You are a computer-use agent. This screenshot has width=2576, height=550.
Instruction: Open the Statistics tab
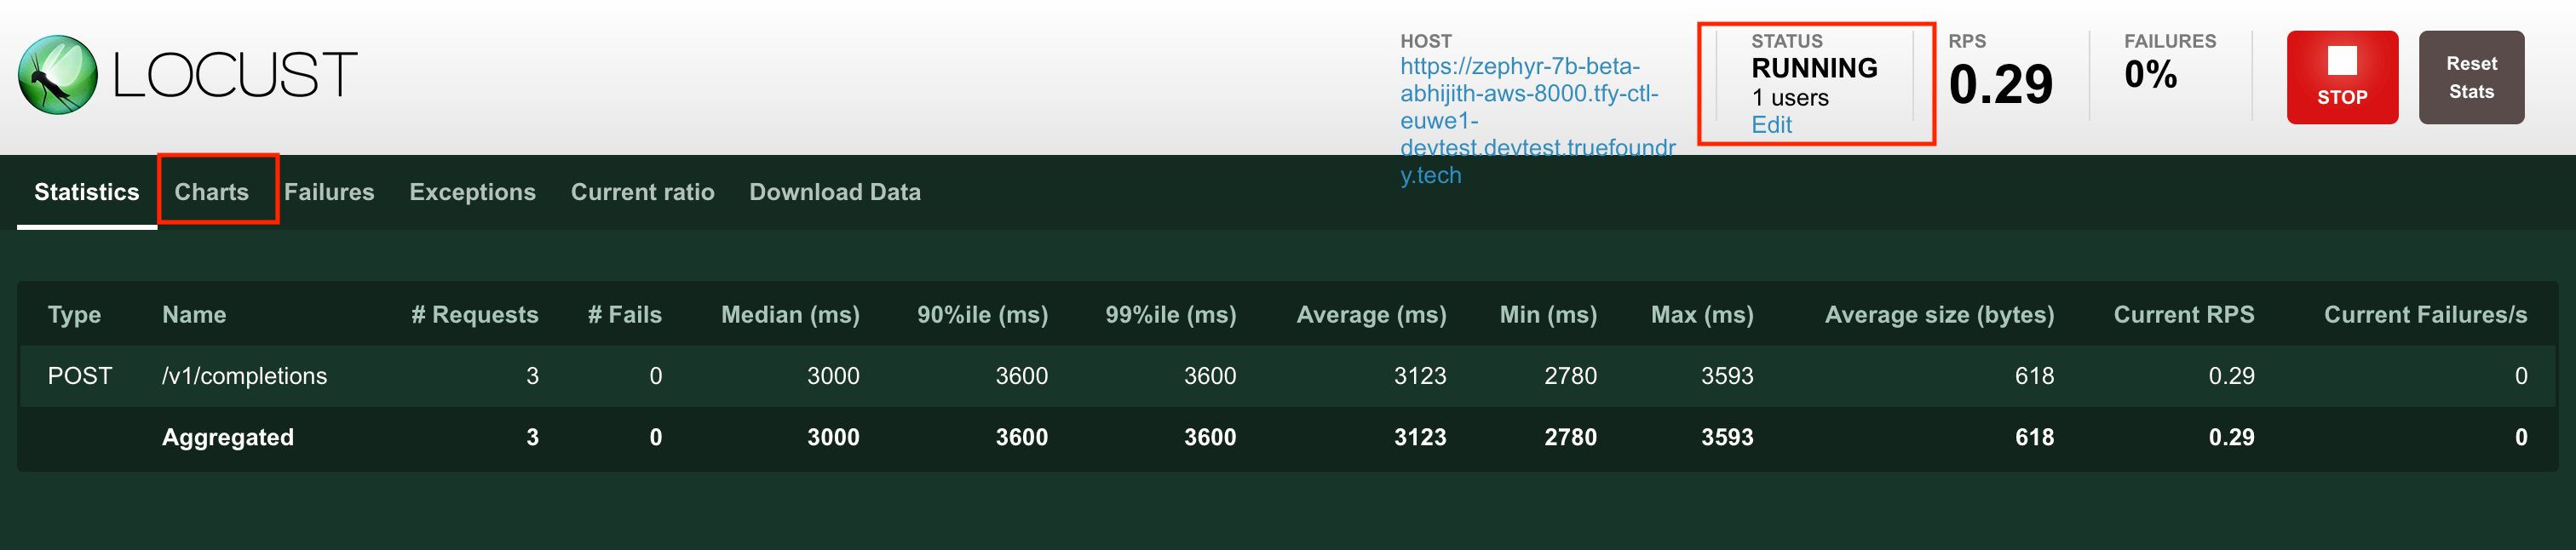click(87, 192)
